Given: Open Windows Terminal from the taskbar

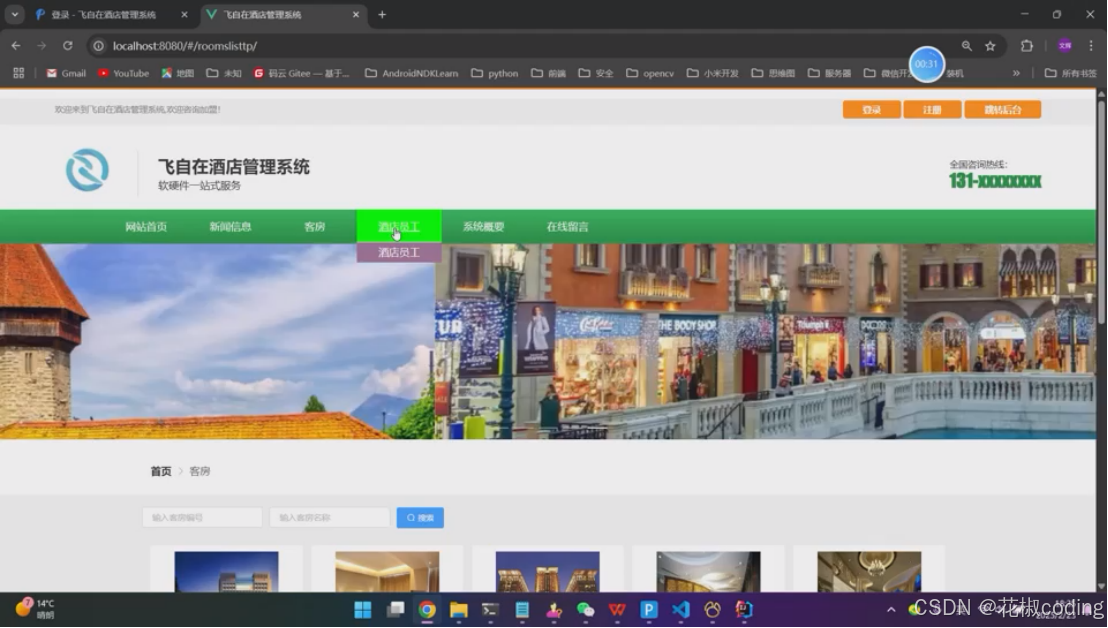Looking at the screenshot, I should coord(489,609).
